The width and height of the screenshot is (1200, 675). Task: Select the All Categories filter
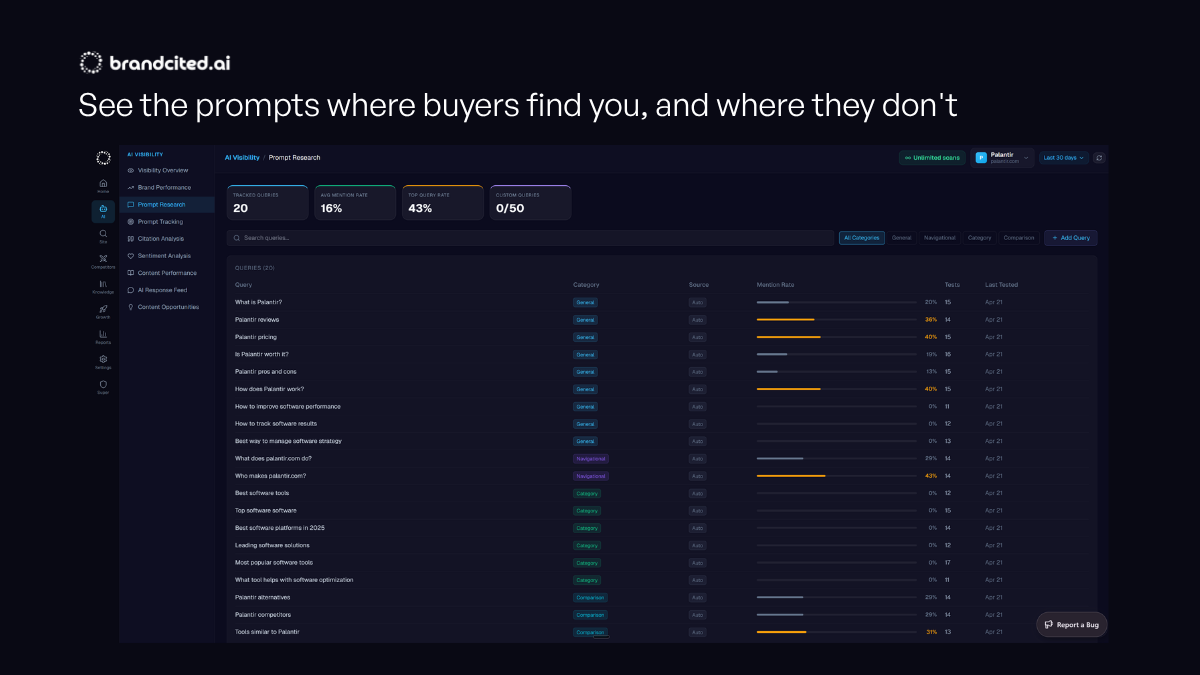862,238
